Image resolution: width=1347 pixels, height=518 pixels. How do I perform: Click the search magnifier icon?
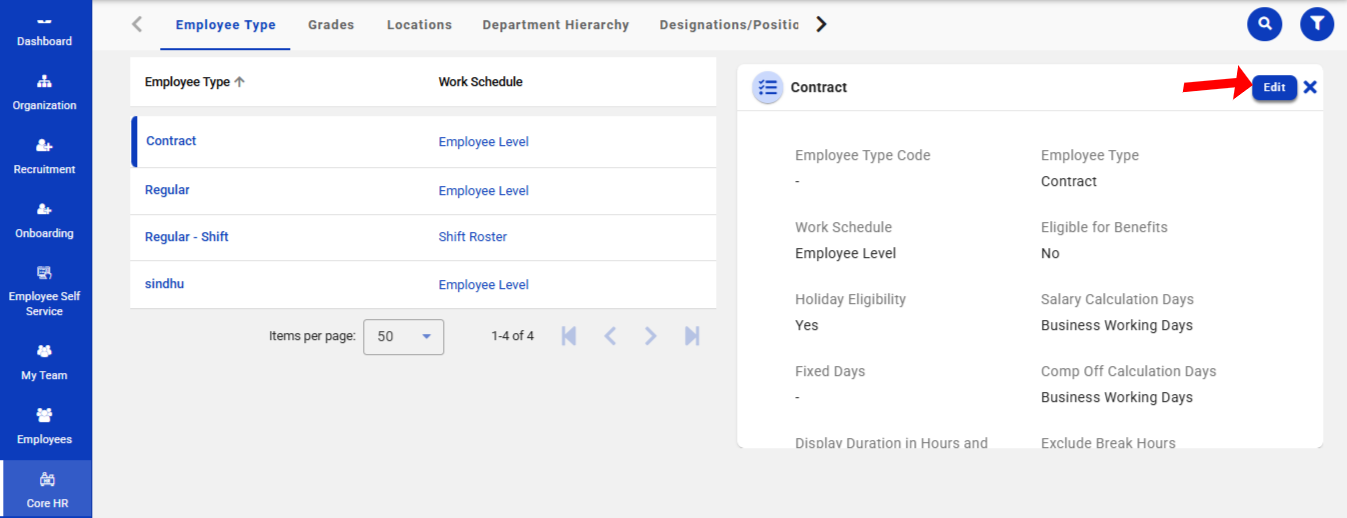coord(1264,24)
